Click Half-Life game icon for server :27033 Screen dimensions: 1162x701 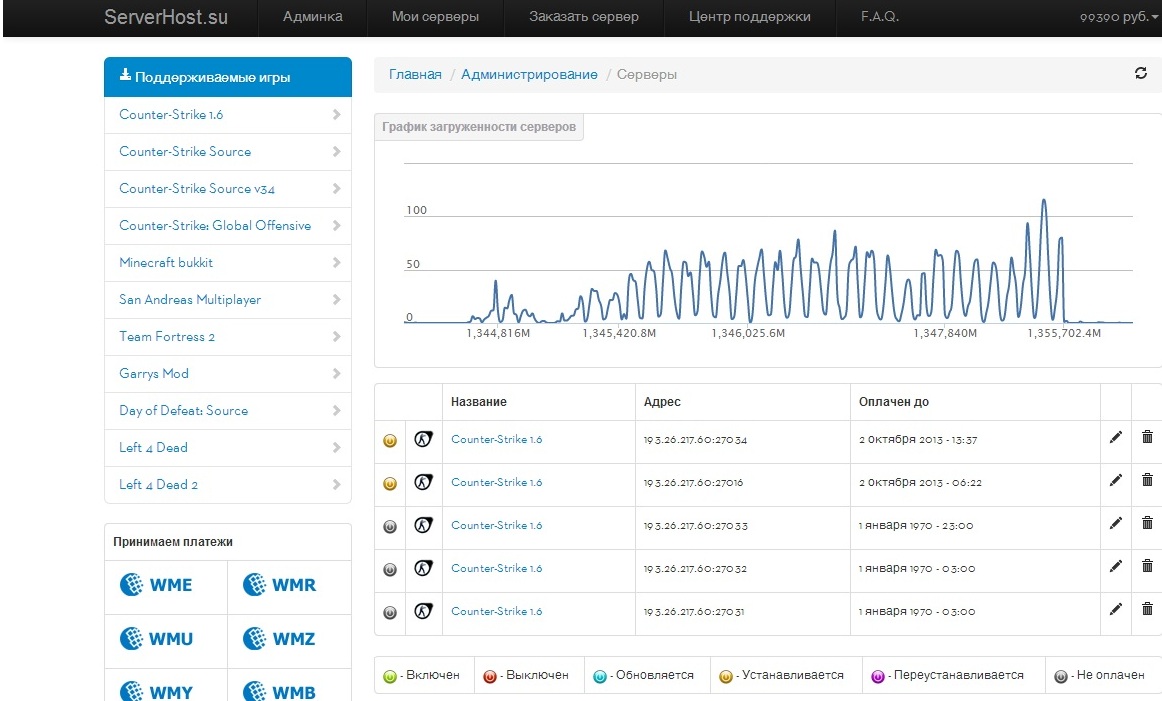(423, 525)
